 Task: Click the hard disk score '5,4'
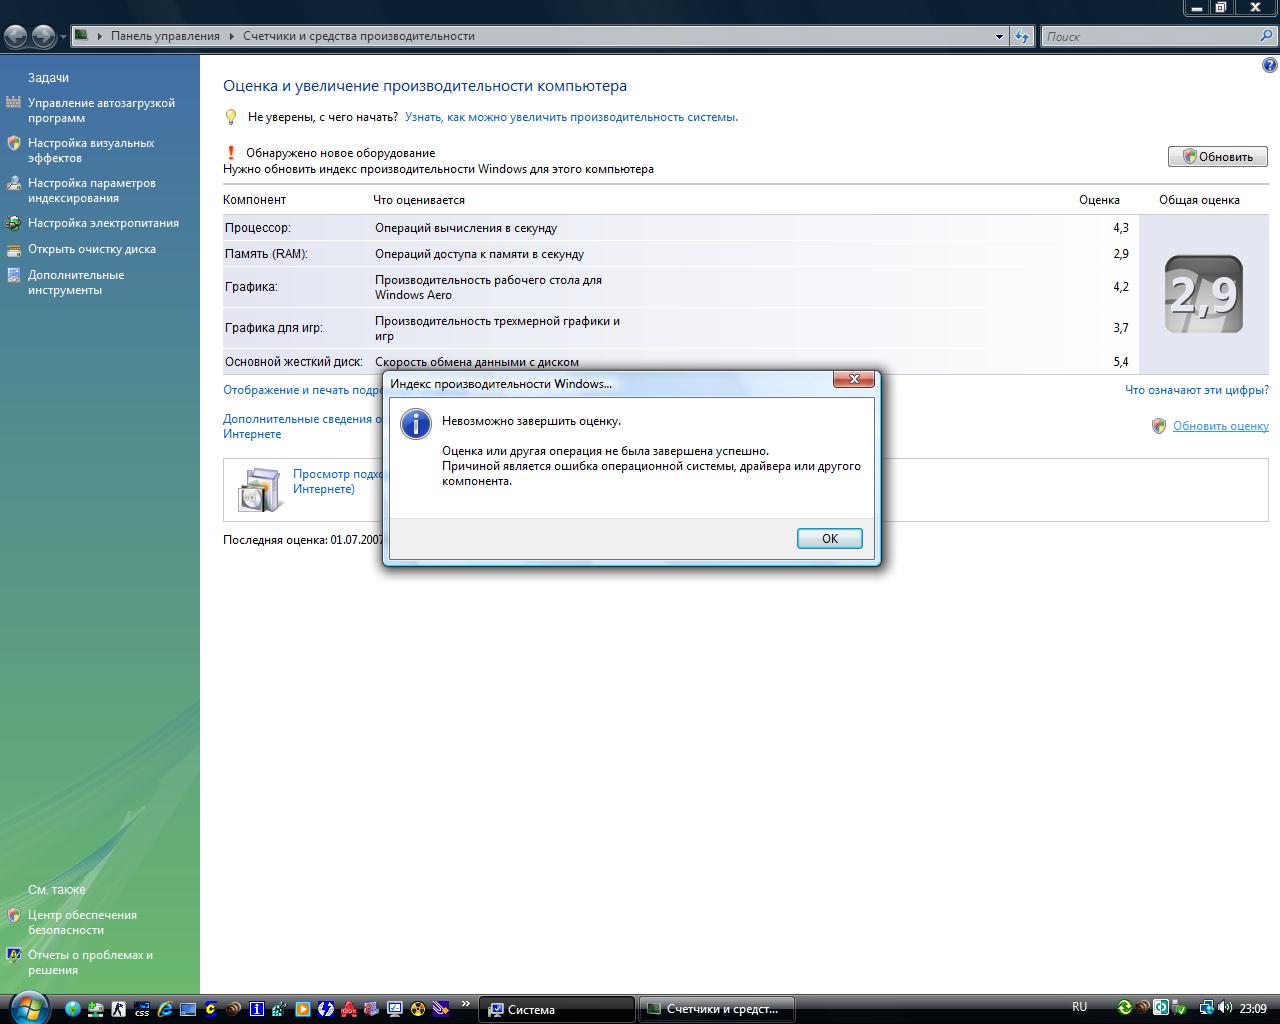pyautogui.click(x=1121, y=362)
